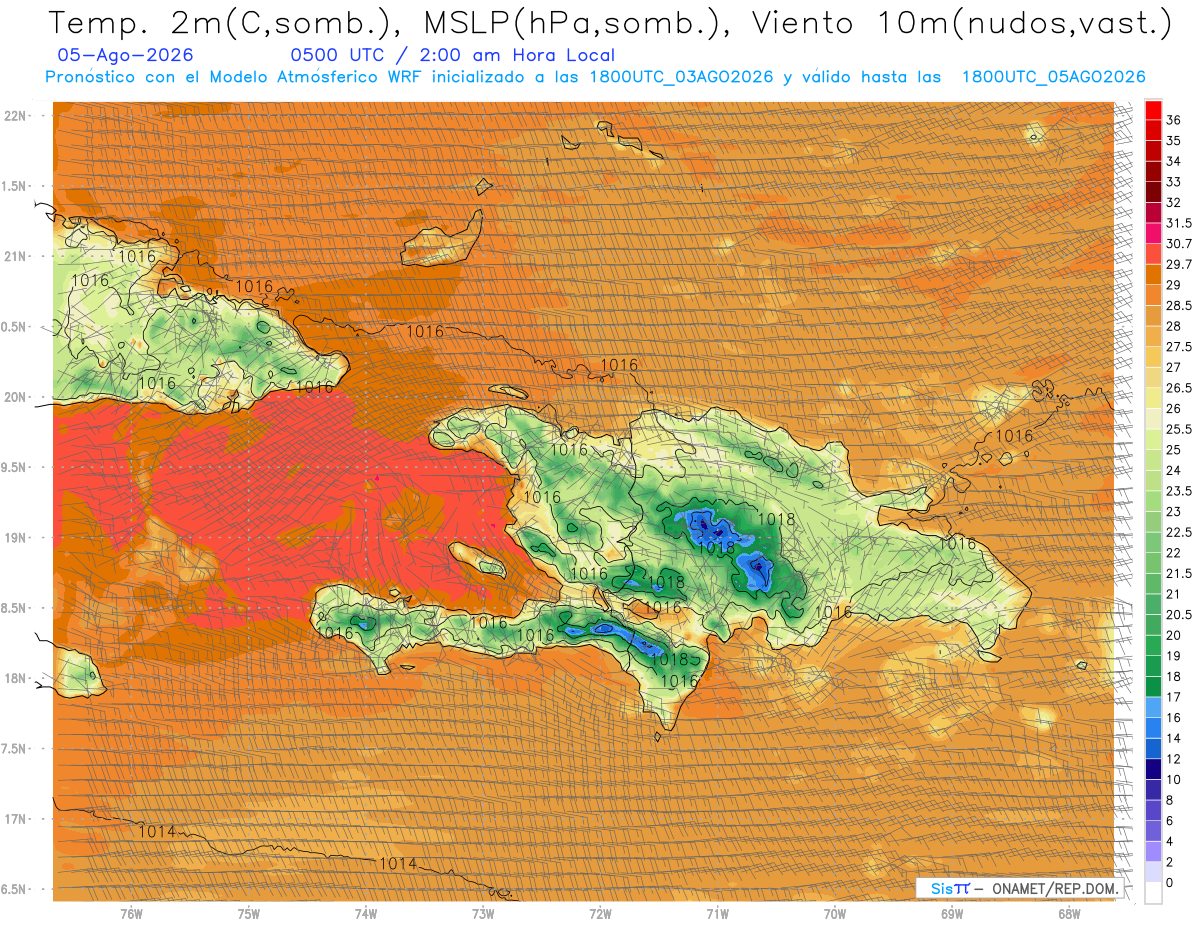Click the 22.5 value on the color scale

tap(1179, 532)
